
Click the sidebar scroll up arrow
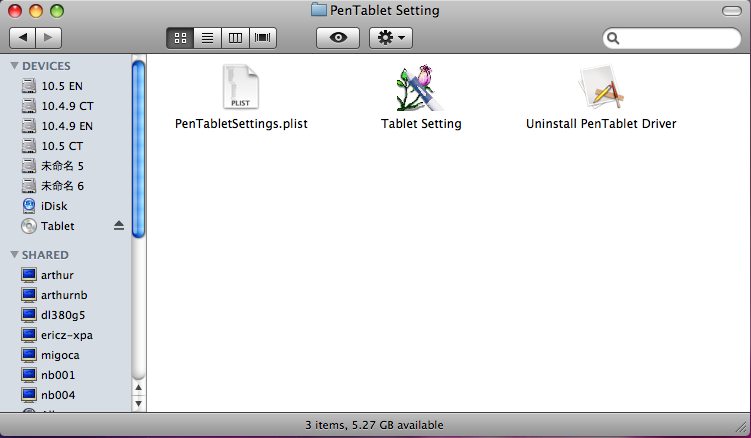point(138,388)
